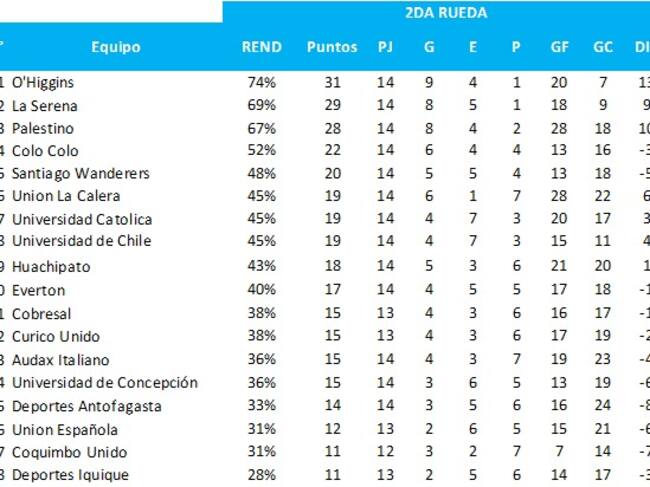Click the GC column header

tap(603, 47)
